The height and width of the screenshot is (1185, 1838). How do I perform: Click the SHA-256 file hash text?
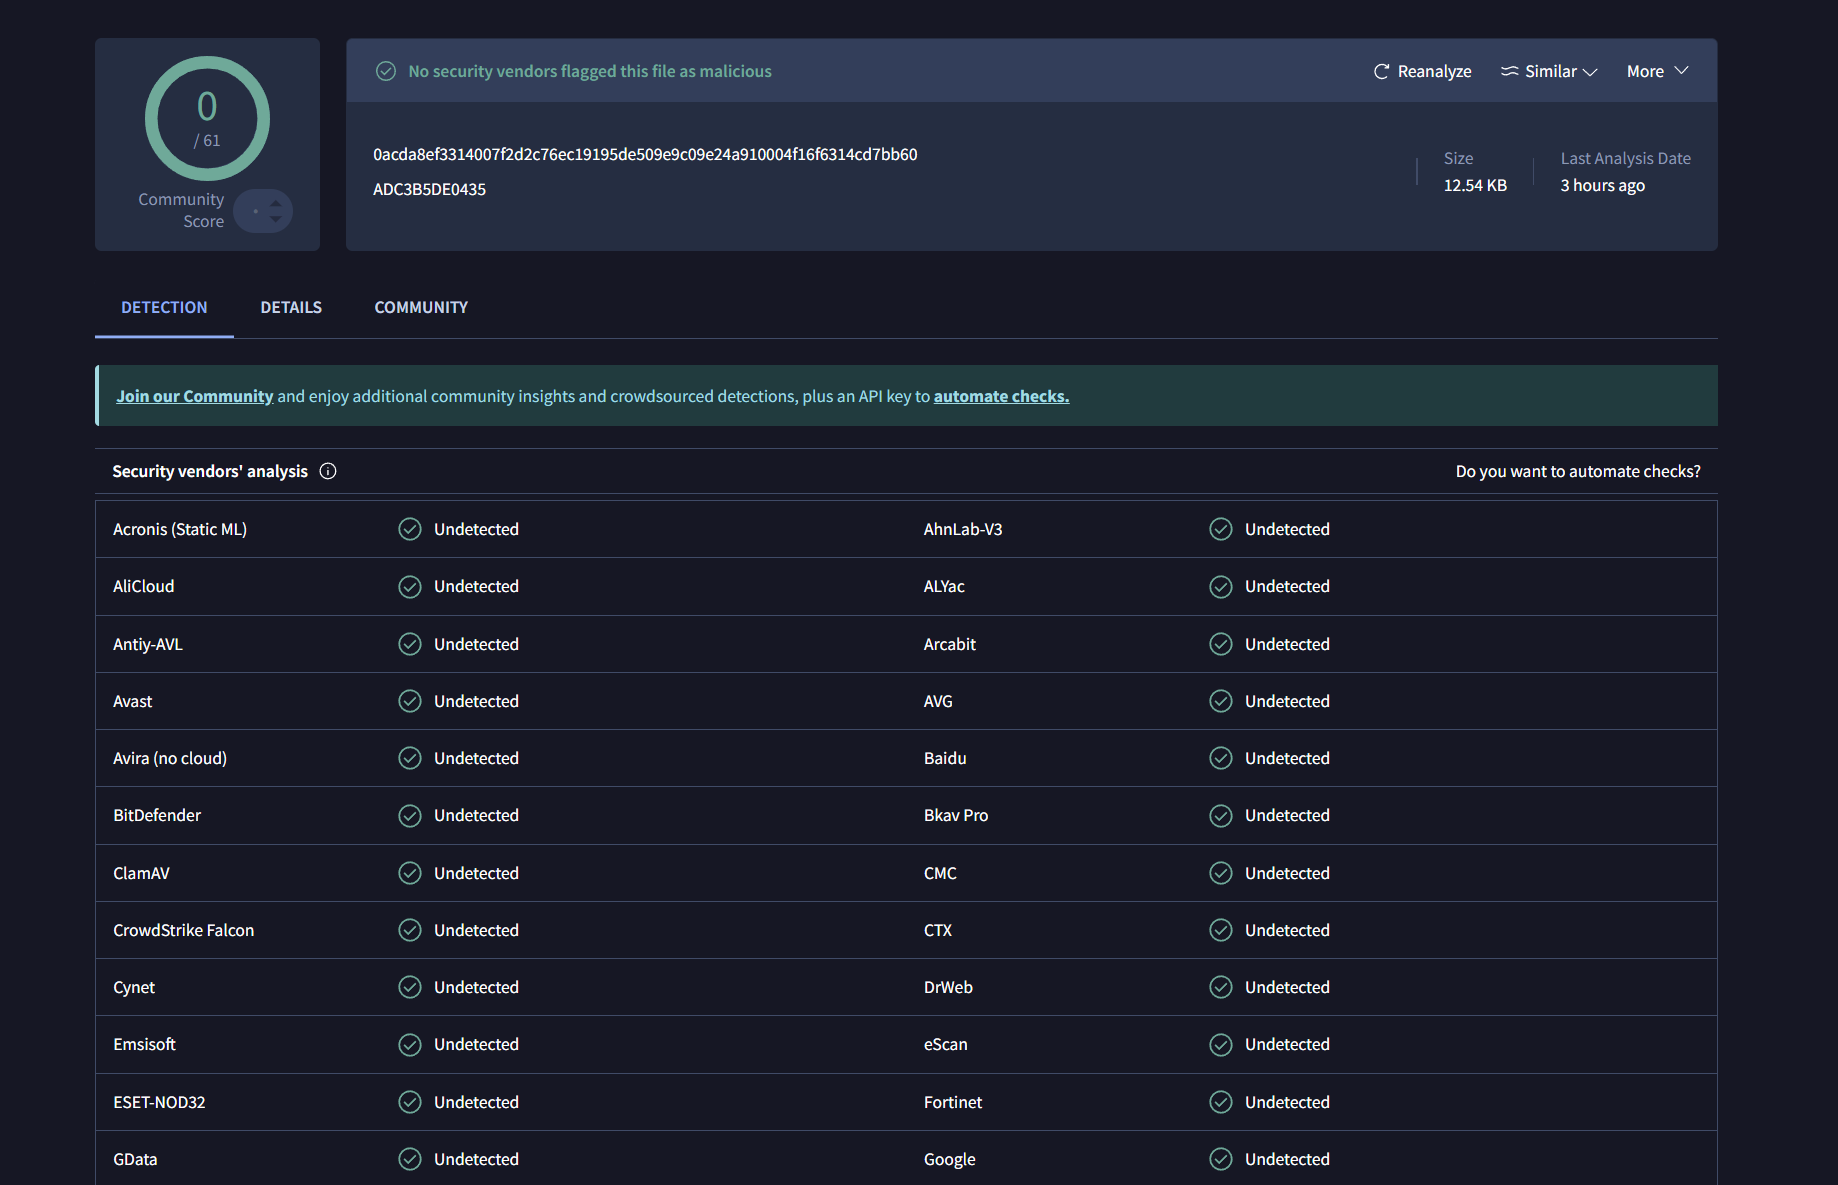(645, 154)
